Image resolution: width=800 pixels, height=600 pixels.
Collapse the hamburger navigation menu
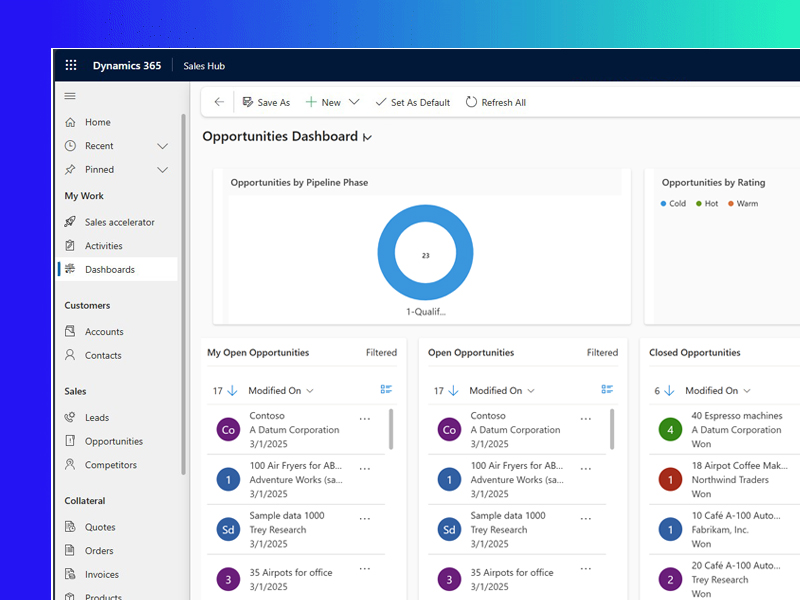70,96
